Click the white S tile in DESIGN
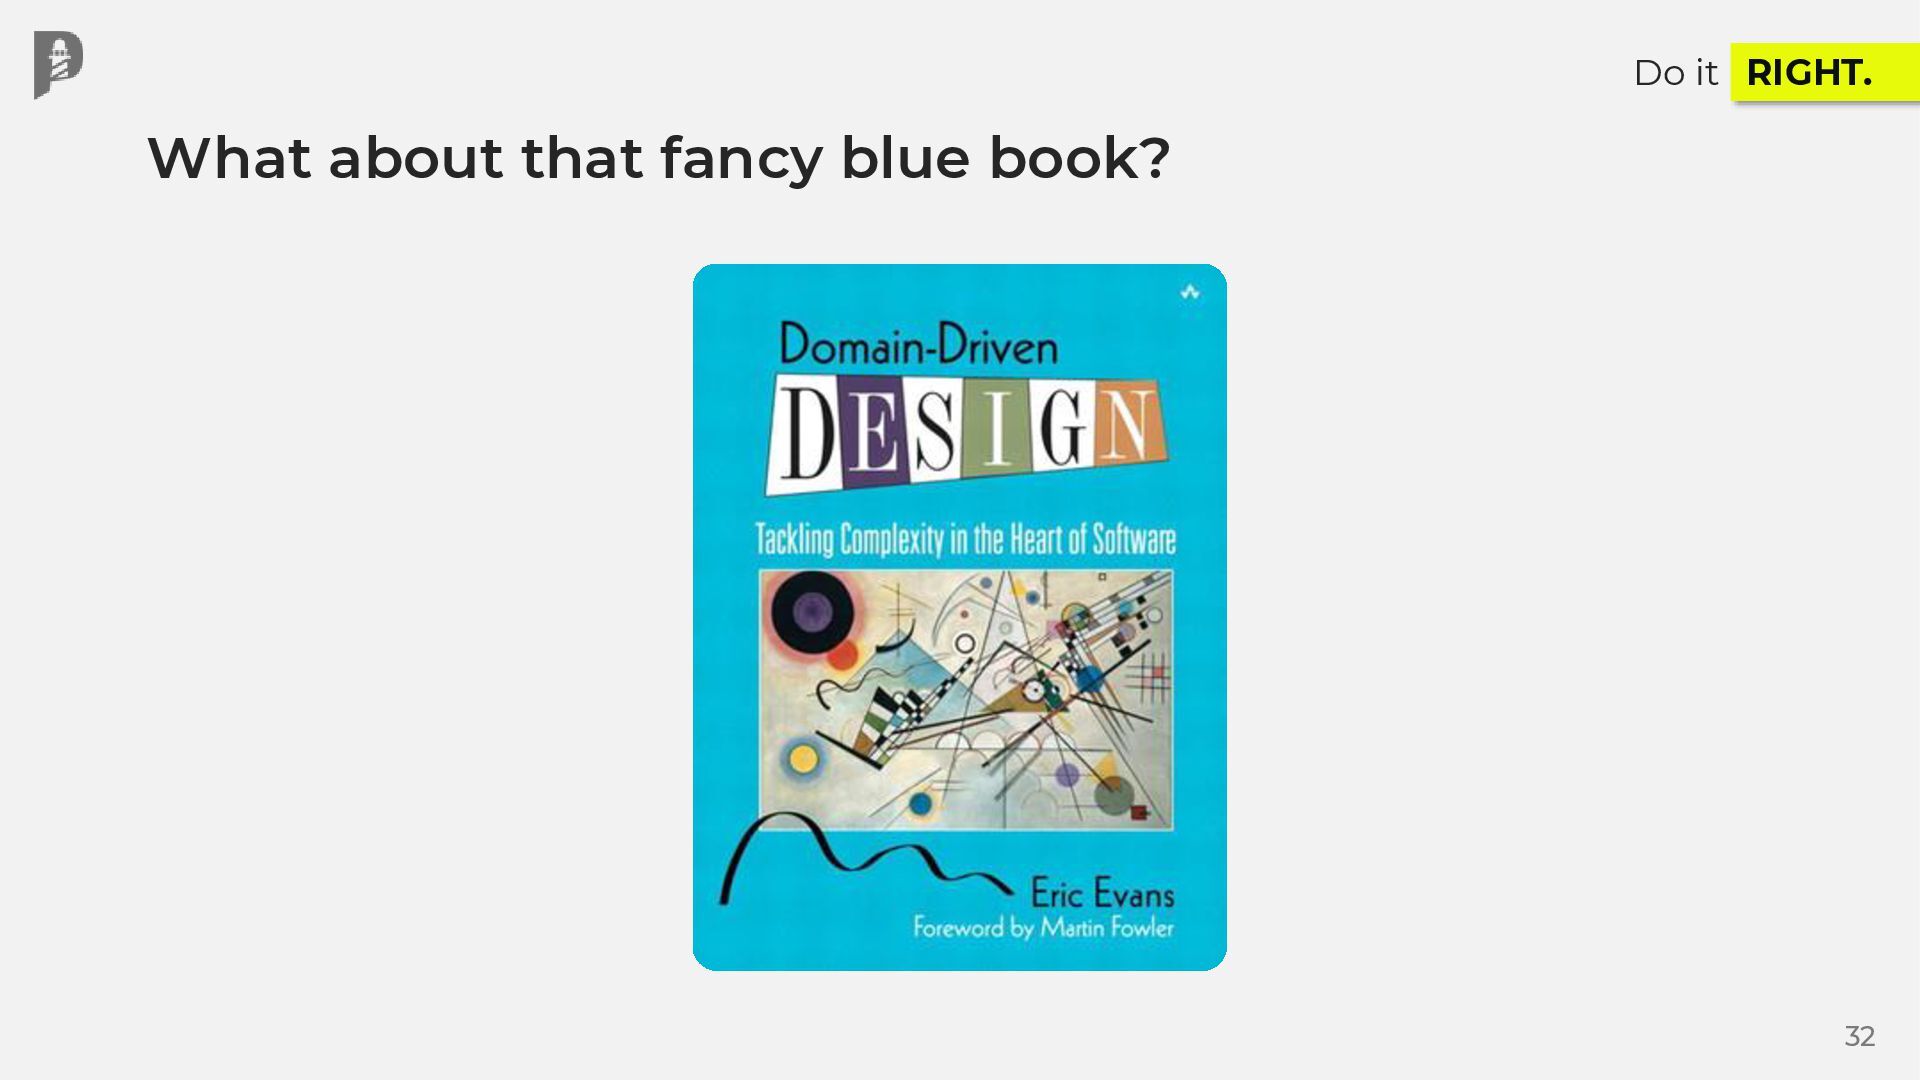Screen dimensions: 1920x1080 pos(935,430)
